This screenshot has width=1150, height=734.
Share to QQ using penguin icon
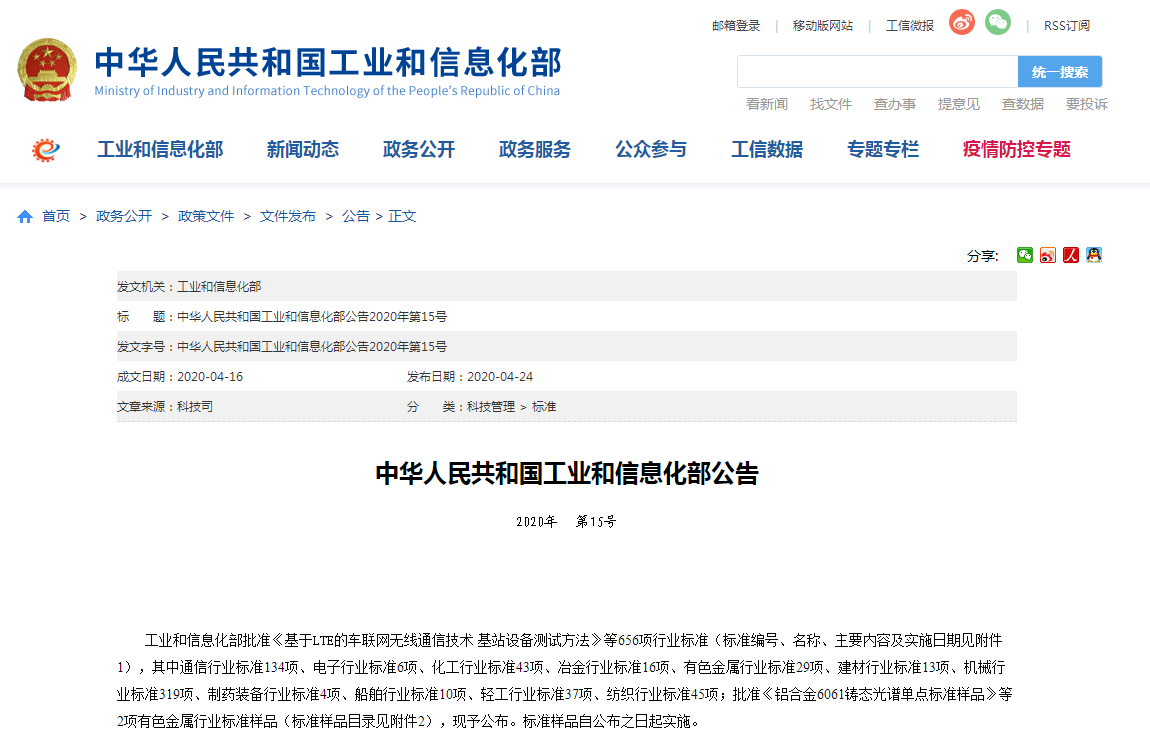click(1094, 255)
